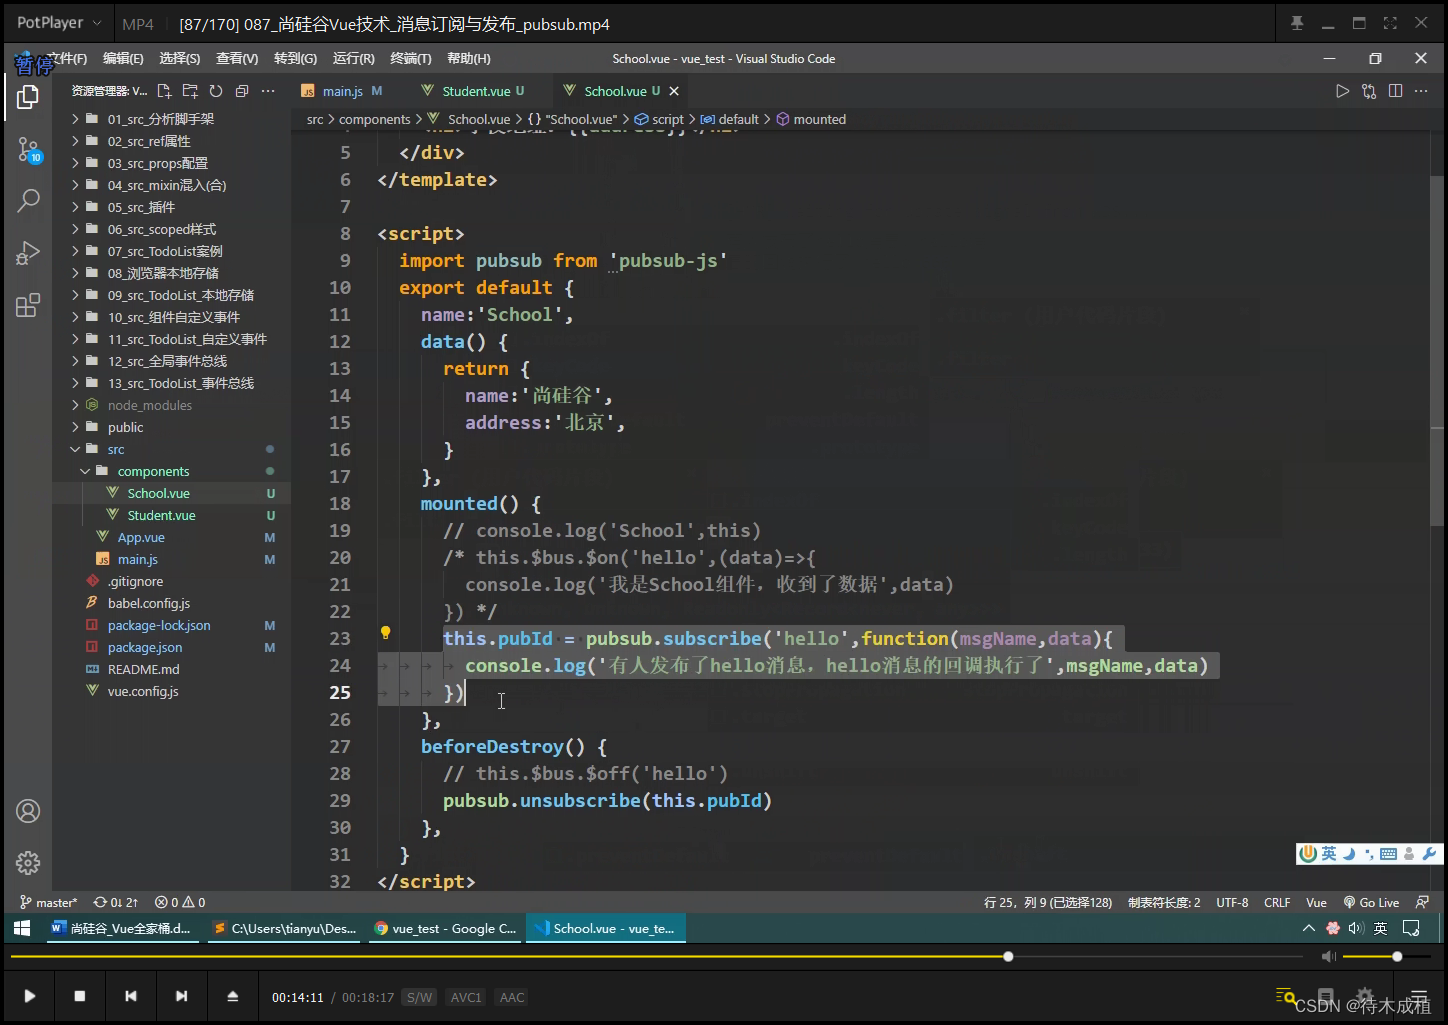Click errors and warnings count in status bar

click(x=180, y=902)
